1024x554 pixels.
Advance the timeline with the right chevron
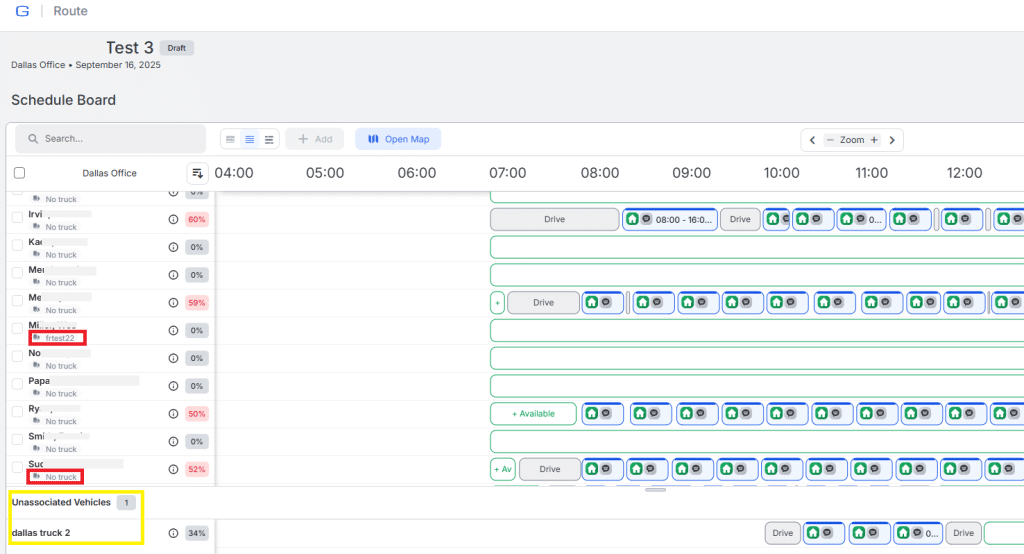(x=892, y=140)
